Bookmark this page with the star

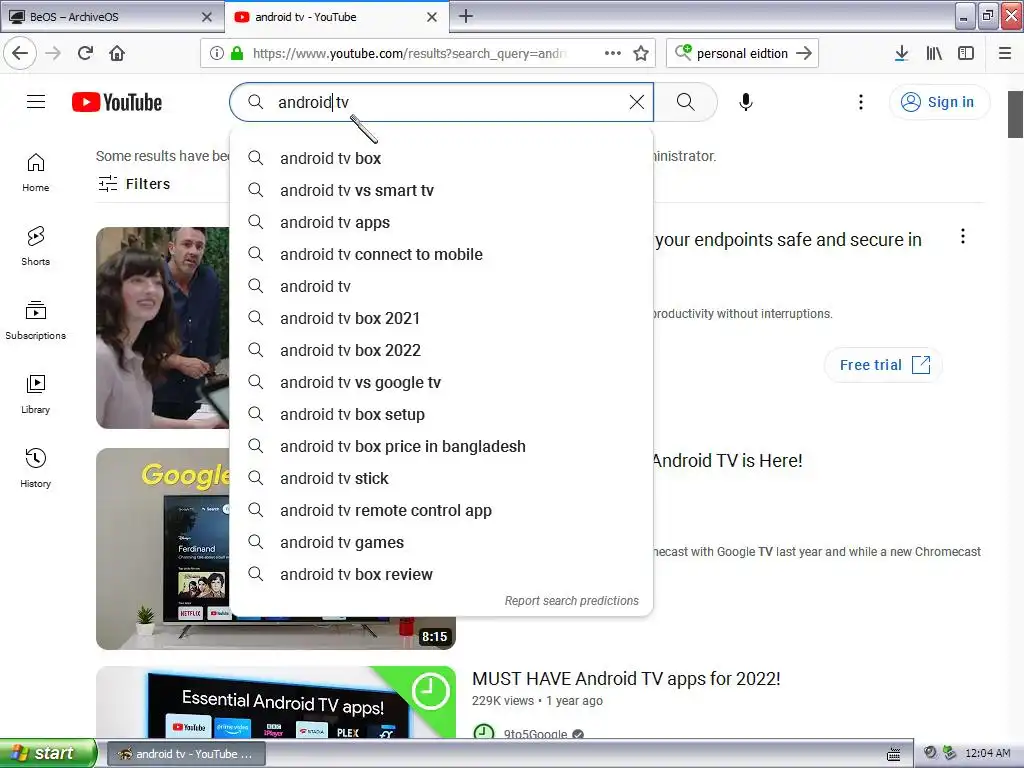641,53
